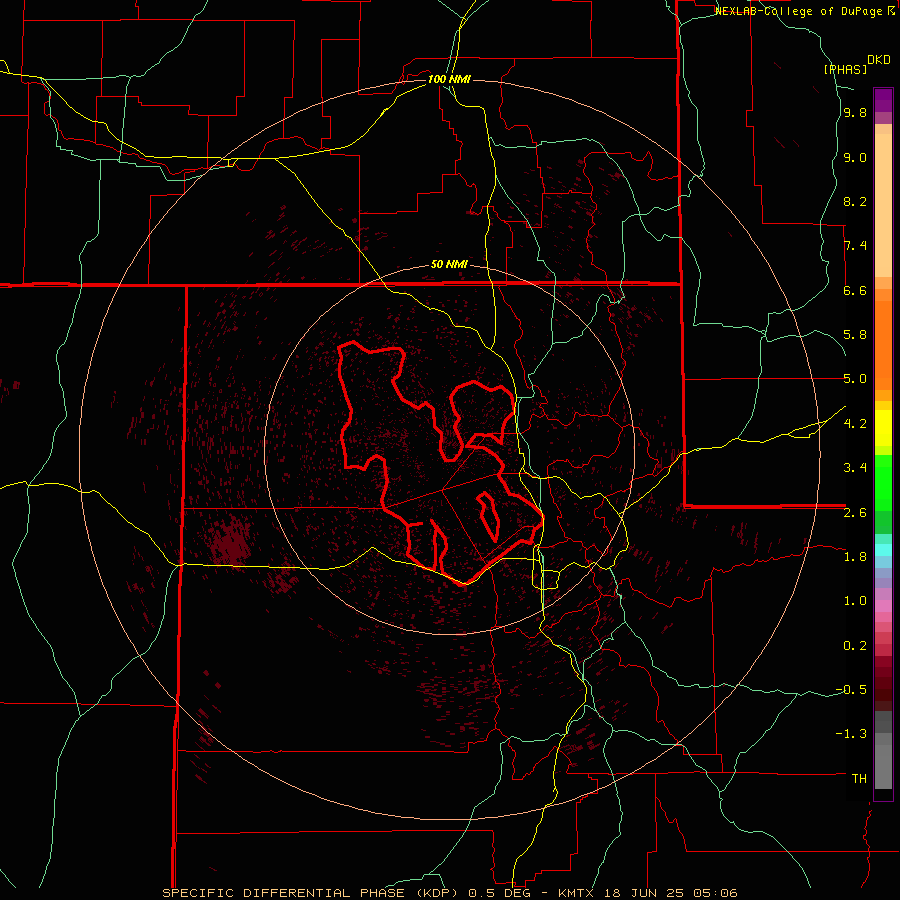Click the 5.8 legend value
Screen dimensions: 900x900
[x=855, y=335]
